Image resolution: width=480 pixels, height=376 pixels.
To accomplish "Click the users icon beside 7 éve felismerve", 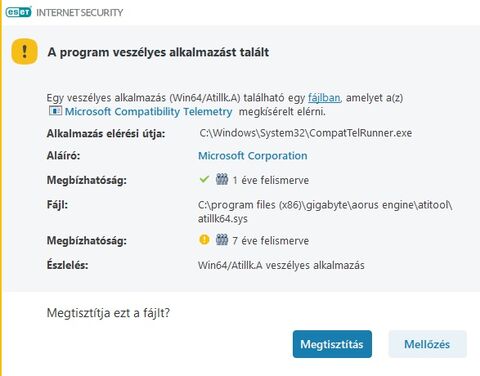I will (222, 239).
